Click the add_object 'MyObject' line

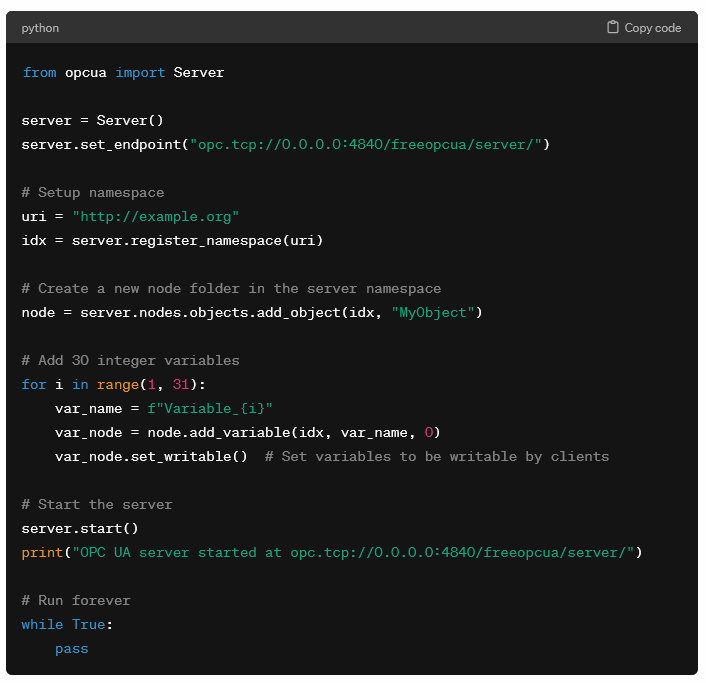[x=252, y=312]
